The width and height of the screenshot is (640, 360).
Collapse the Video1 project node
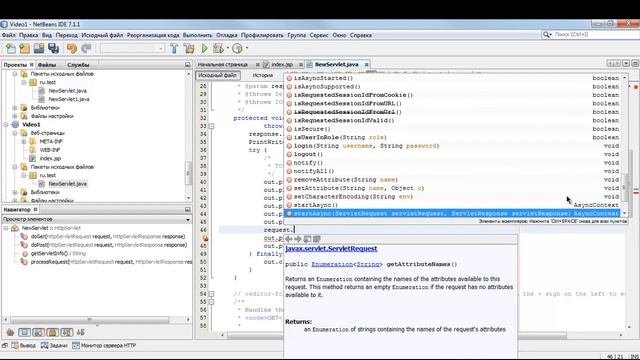click(6, 124)
